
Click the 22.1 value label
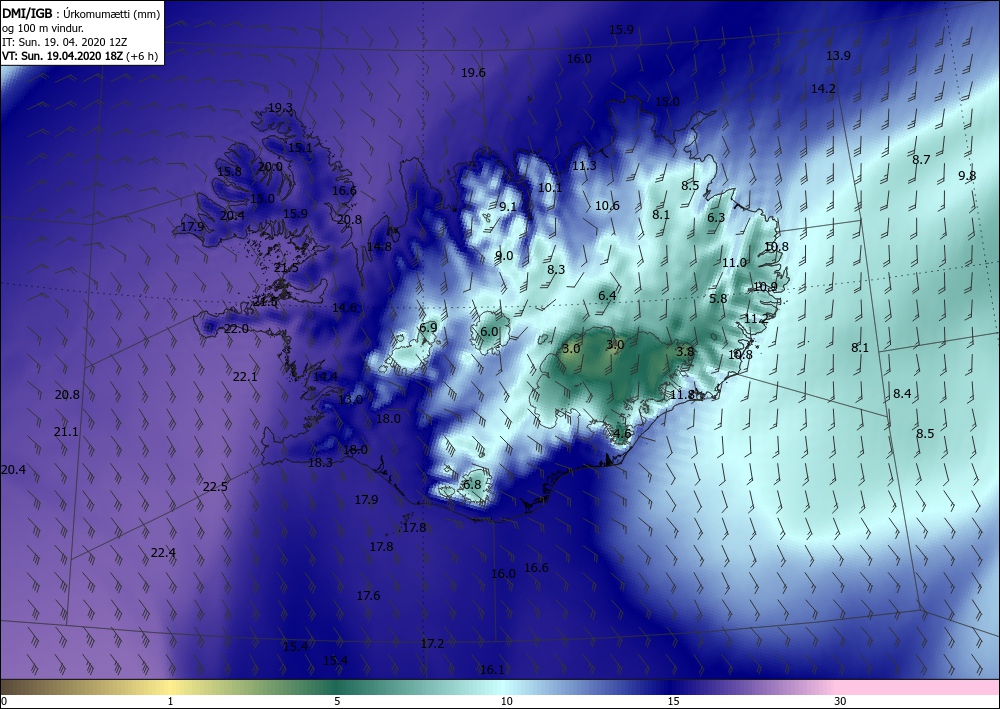pos(245,377)
